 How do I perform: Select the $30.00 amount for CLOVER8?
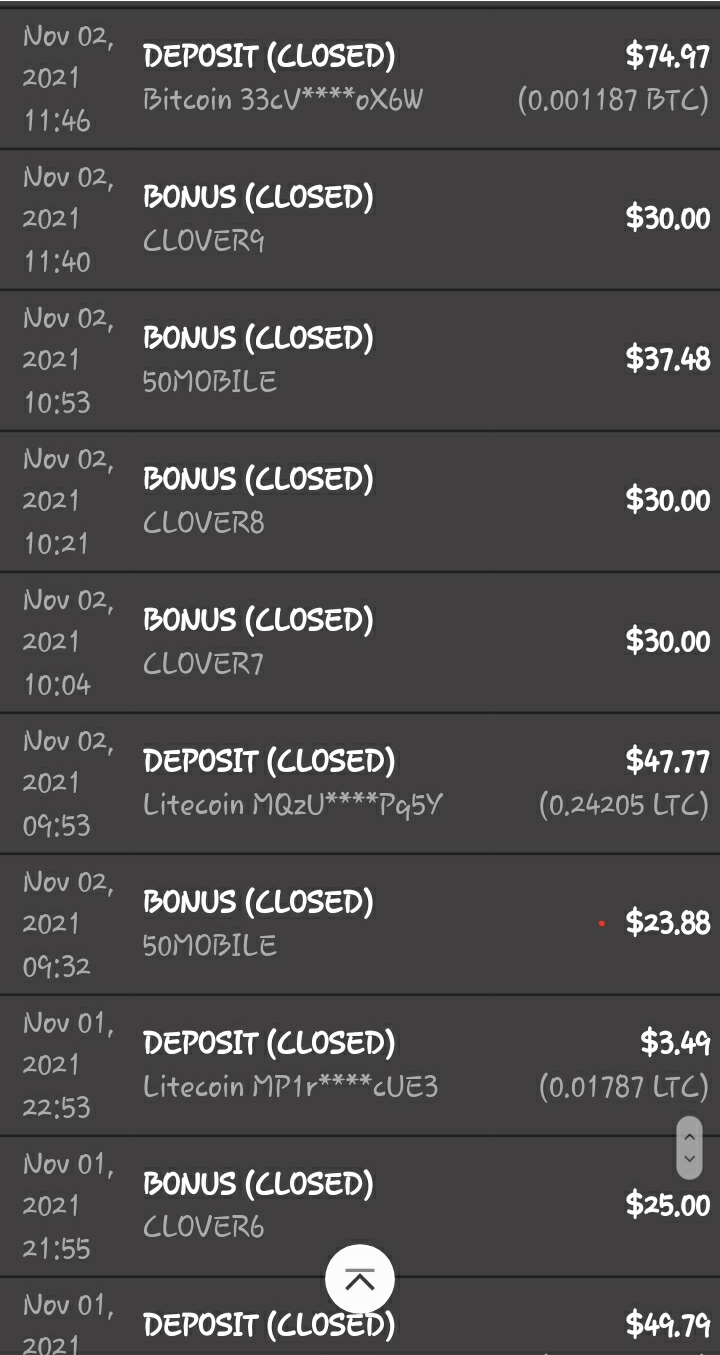pyautogui.click(x=667, y=500)
